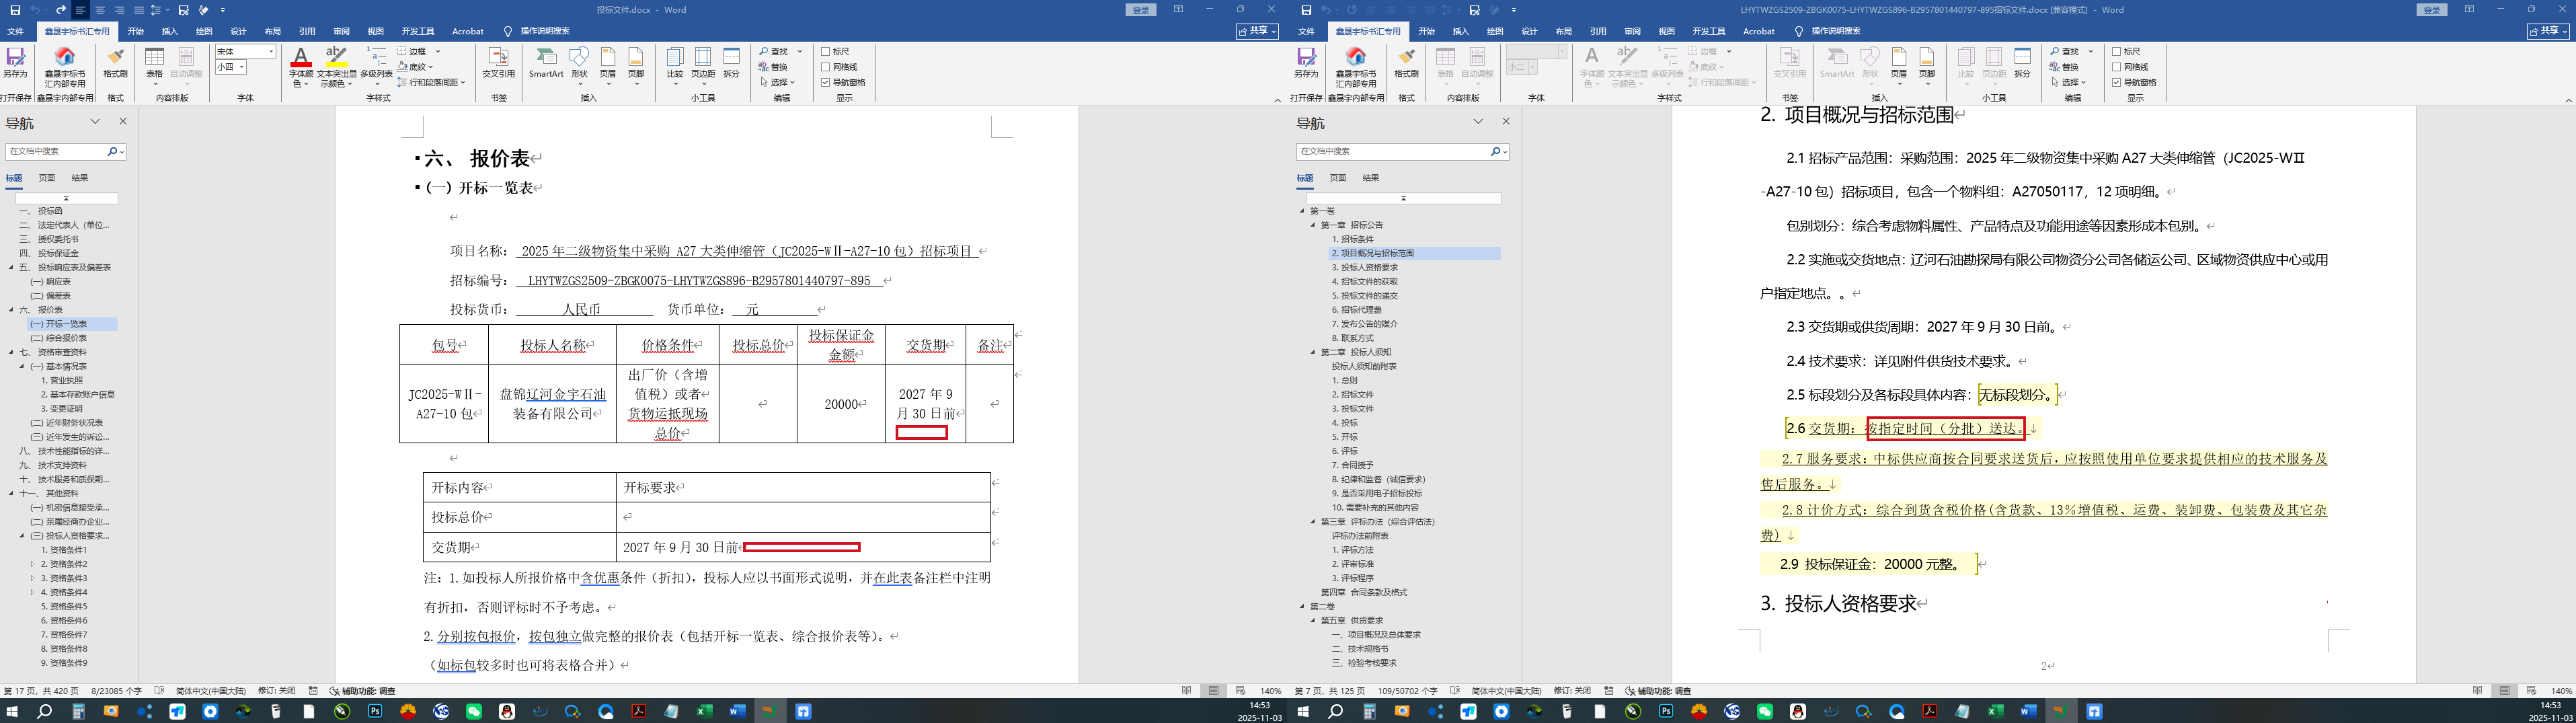Click 另存为 icon in right Word window
Image resolution: width=2576 pixels, height=723 pixels.
(x=1306, y=63)
